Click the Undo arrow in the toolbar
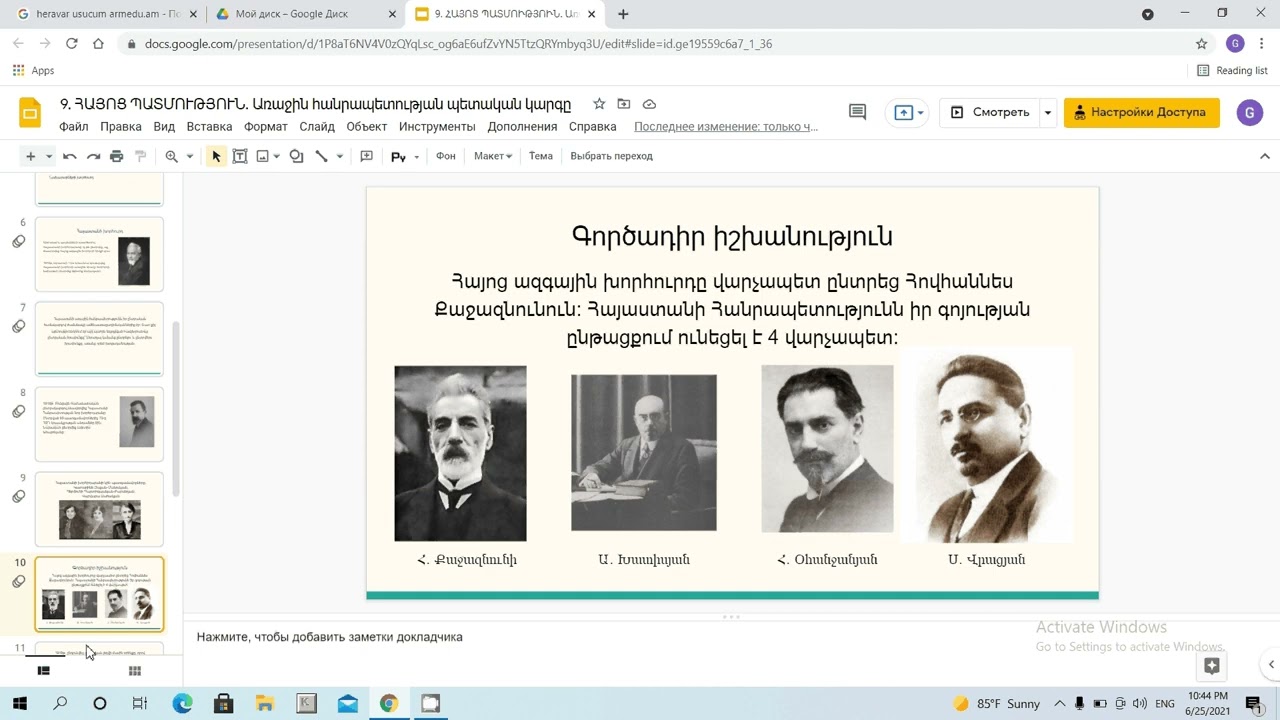1280x720 pixels. tap(69, 156)
